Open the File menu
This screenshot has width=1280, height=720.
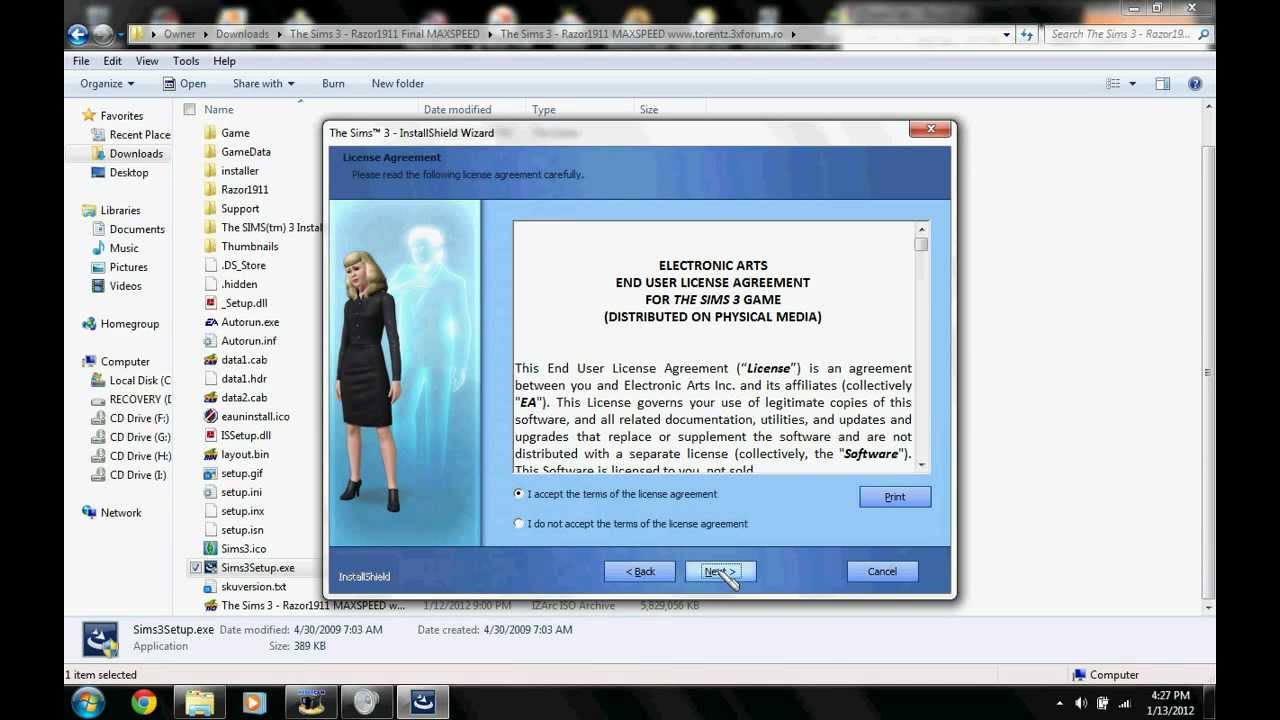click(81, 61)
